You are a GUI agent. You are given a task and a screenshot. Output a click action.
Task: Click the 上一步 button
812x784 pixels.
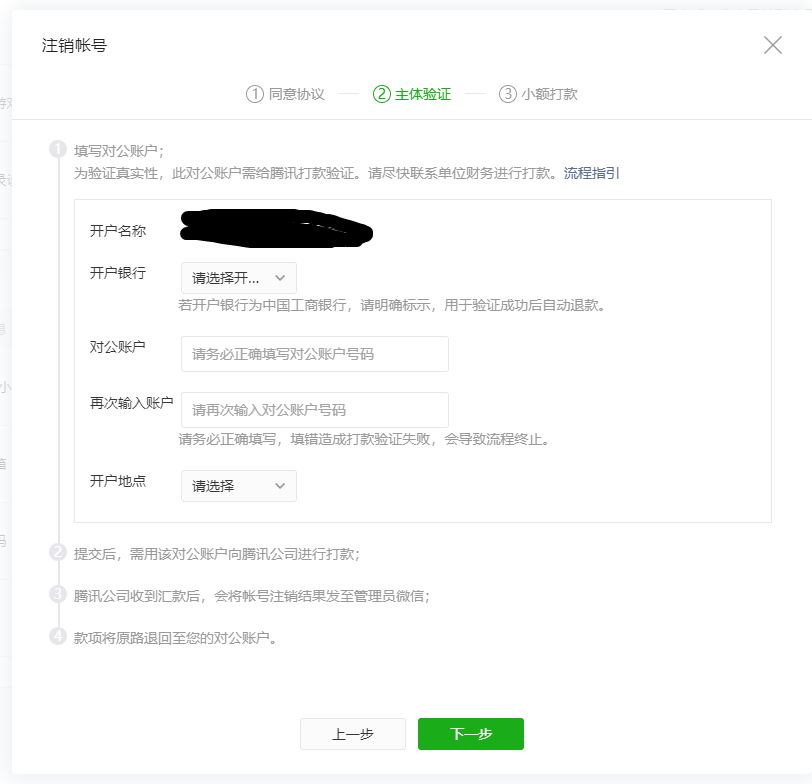coord(353,734)
